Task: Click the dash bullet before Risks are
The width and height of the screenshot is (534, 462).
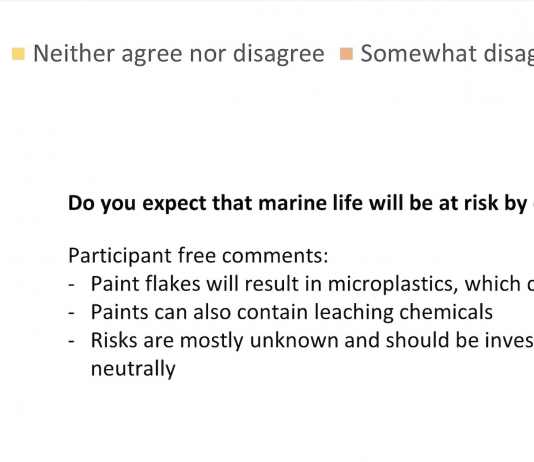Action: tap(71, 341)
